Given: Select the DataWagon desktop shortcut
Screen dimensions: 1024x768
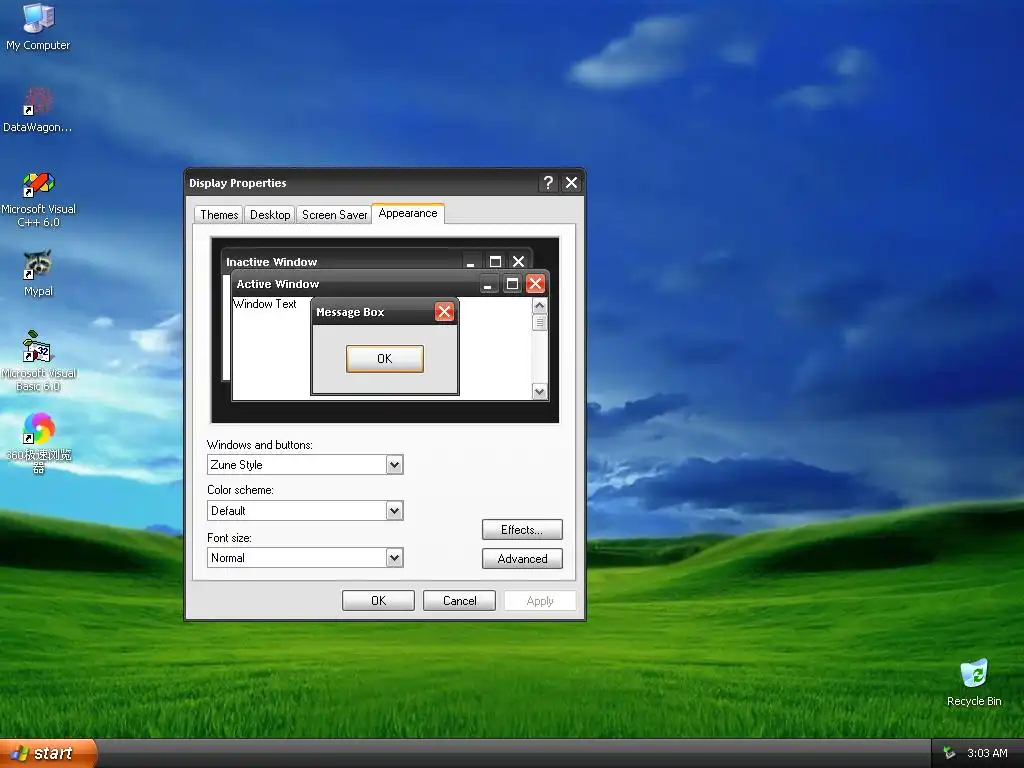Looking at the screenshot, I should tap(38, 110).
